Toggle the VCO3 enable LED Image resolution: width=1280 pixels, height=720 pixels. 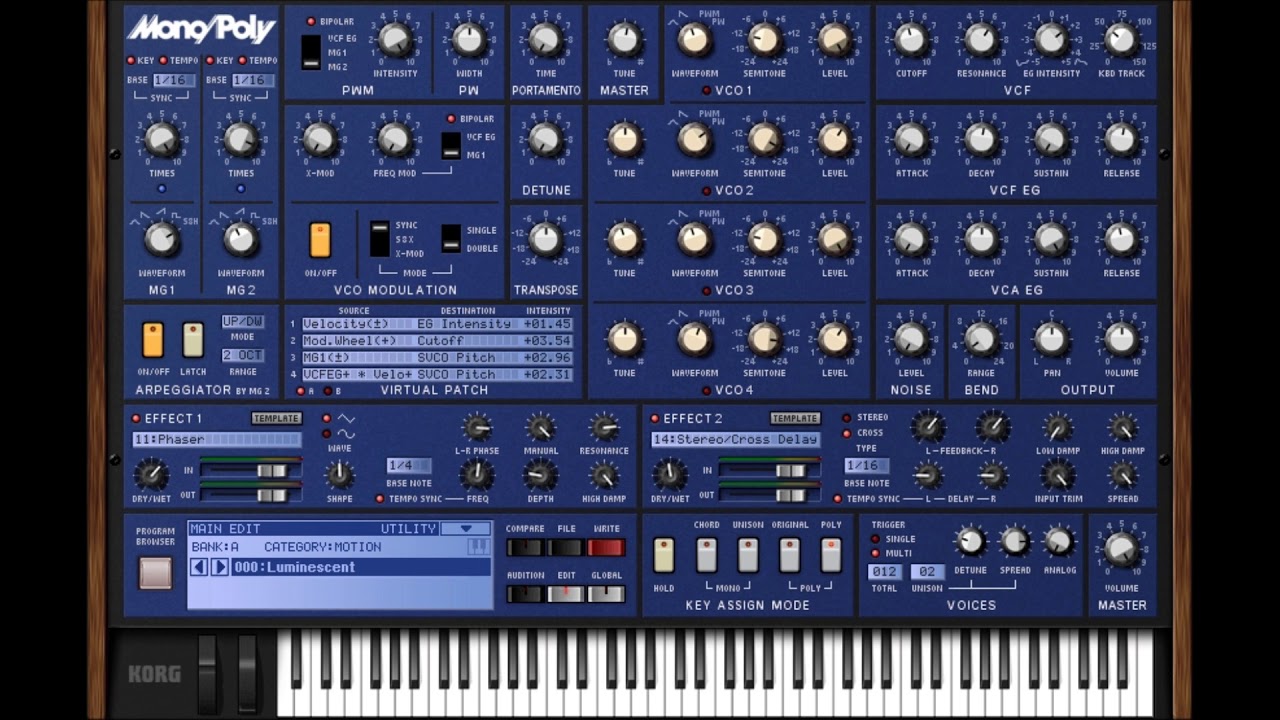tap(706, 291)
